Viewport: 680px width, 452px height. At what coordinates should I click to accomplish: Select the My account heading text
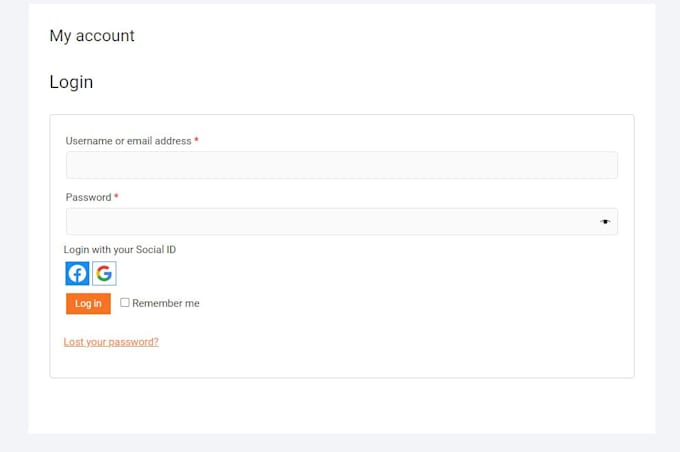pos(92,36)
